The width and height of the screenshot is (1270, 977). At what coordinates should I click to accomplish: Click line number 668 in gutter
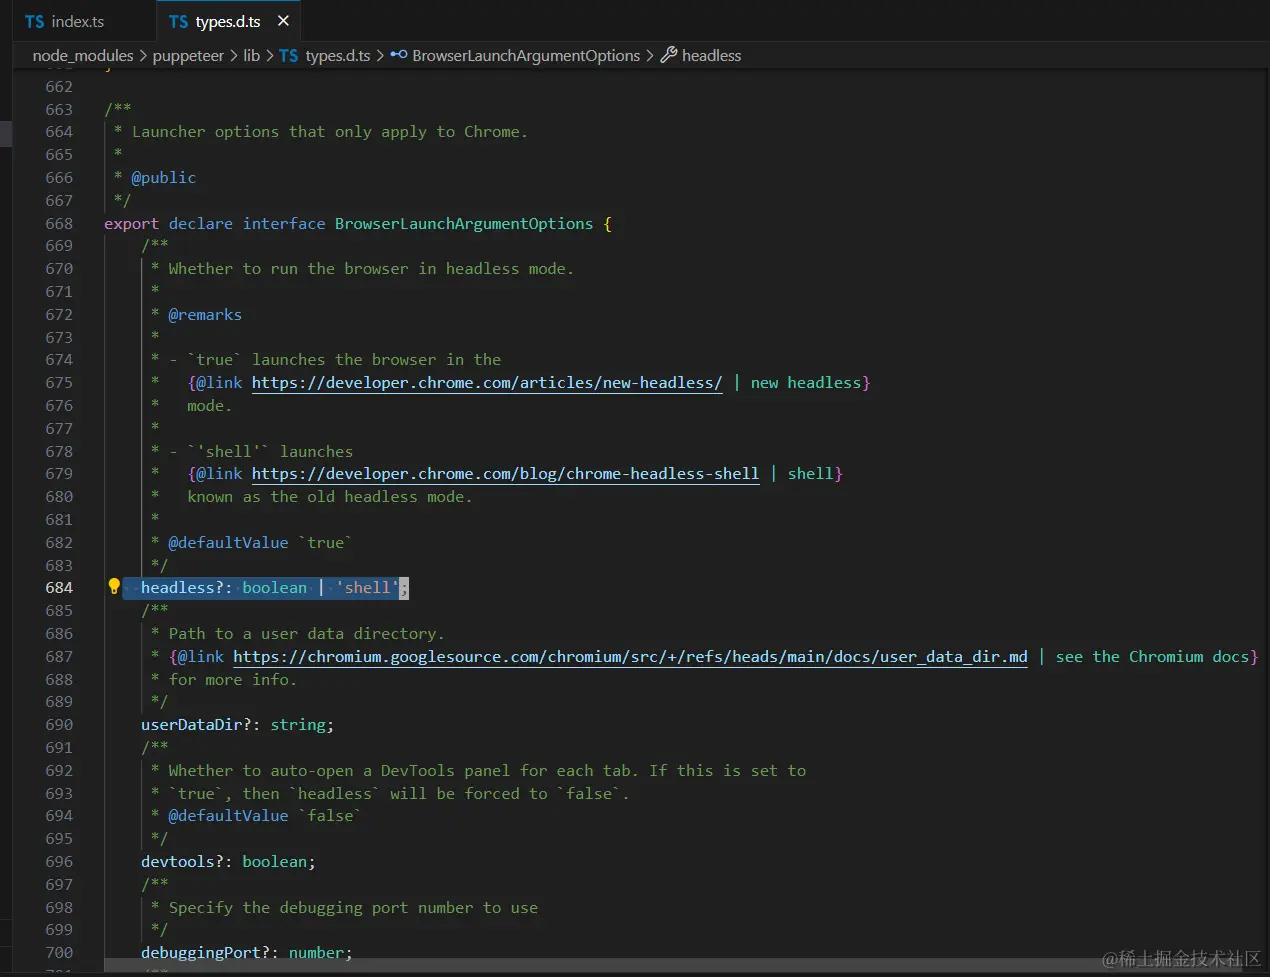(59, 224)
